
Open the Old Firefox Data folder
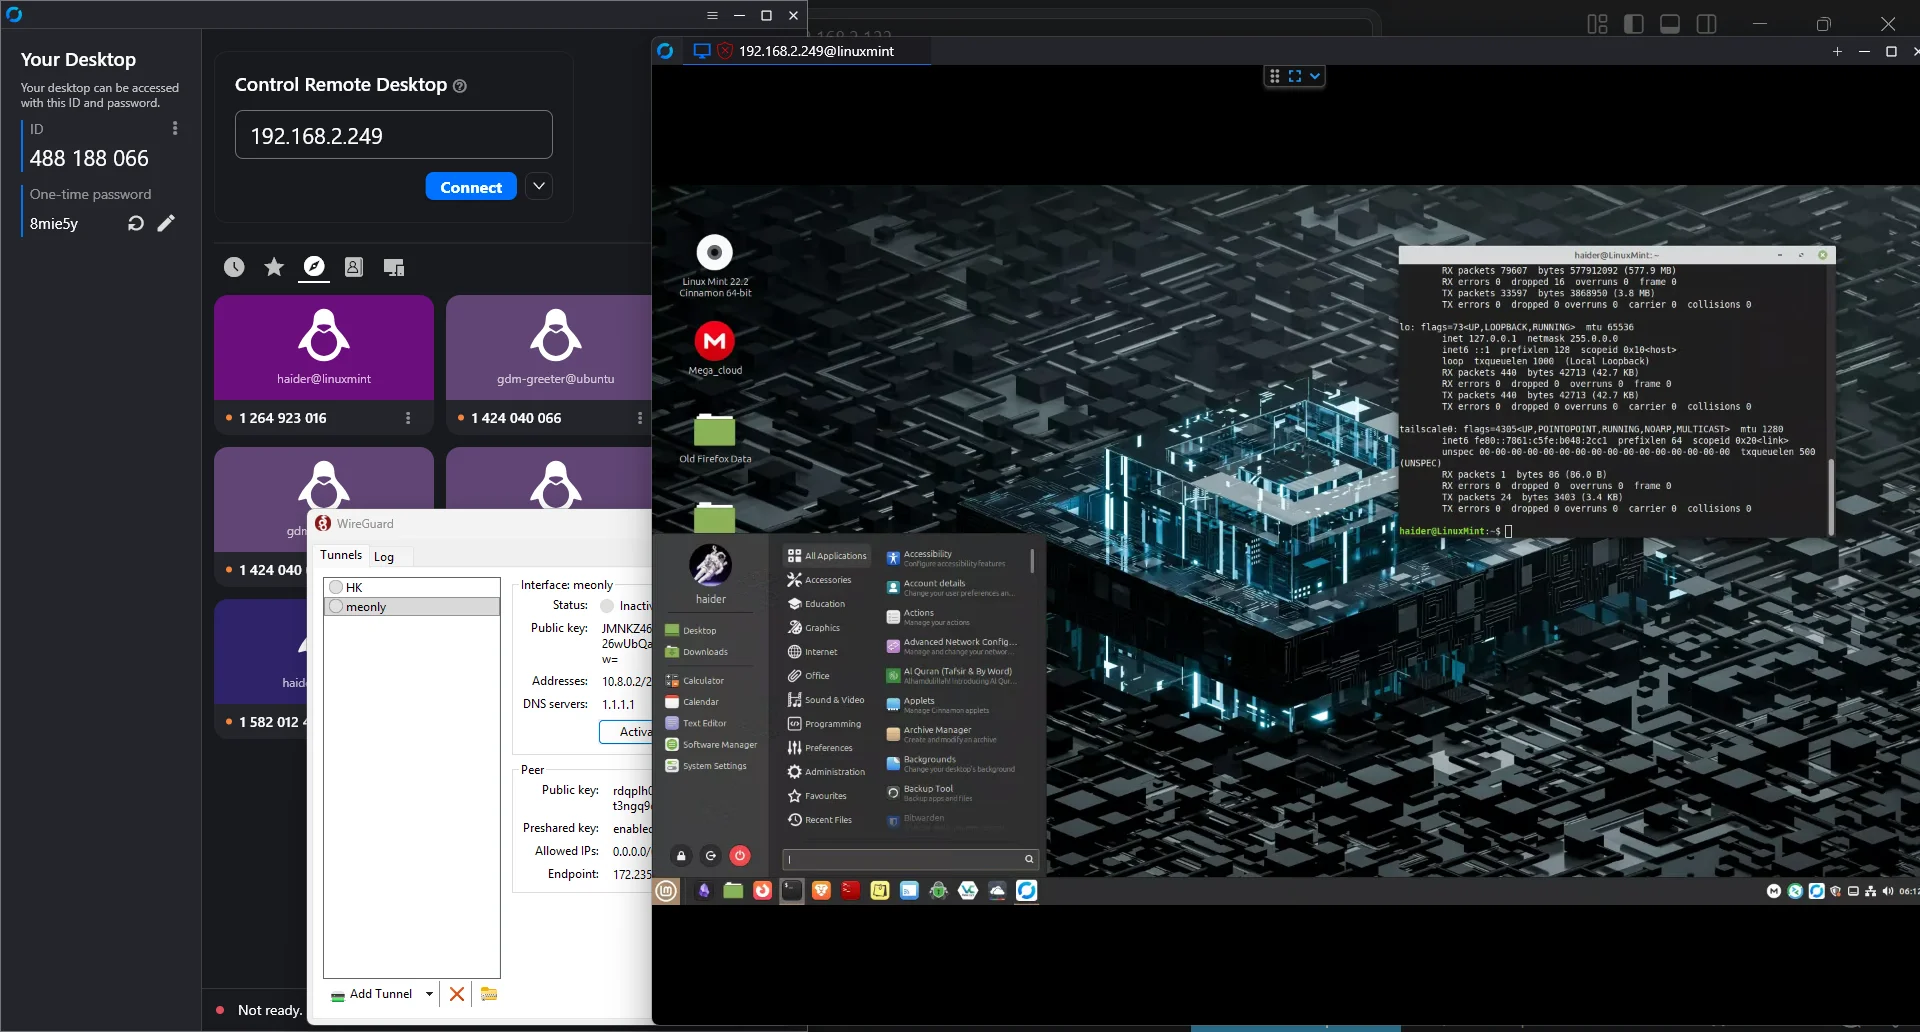[715, 439]
